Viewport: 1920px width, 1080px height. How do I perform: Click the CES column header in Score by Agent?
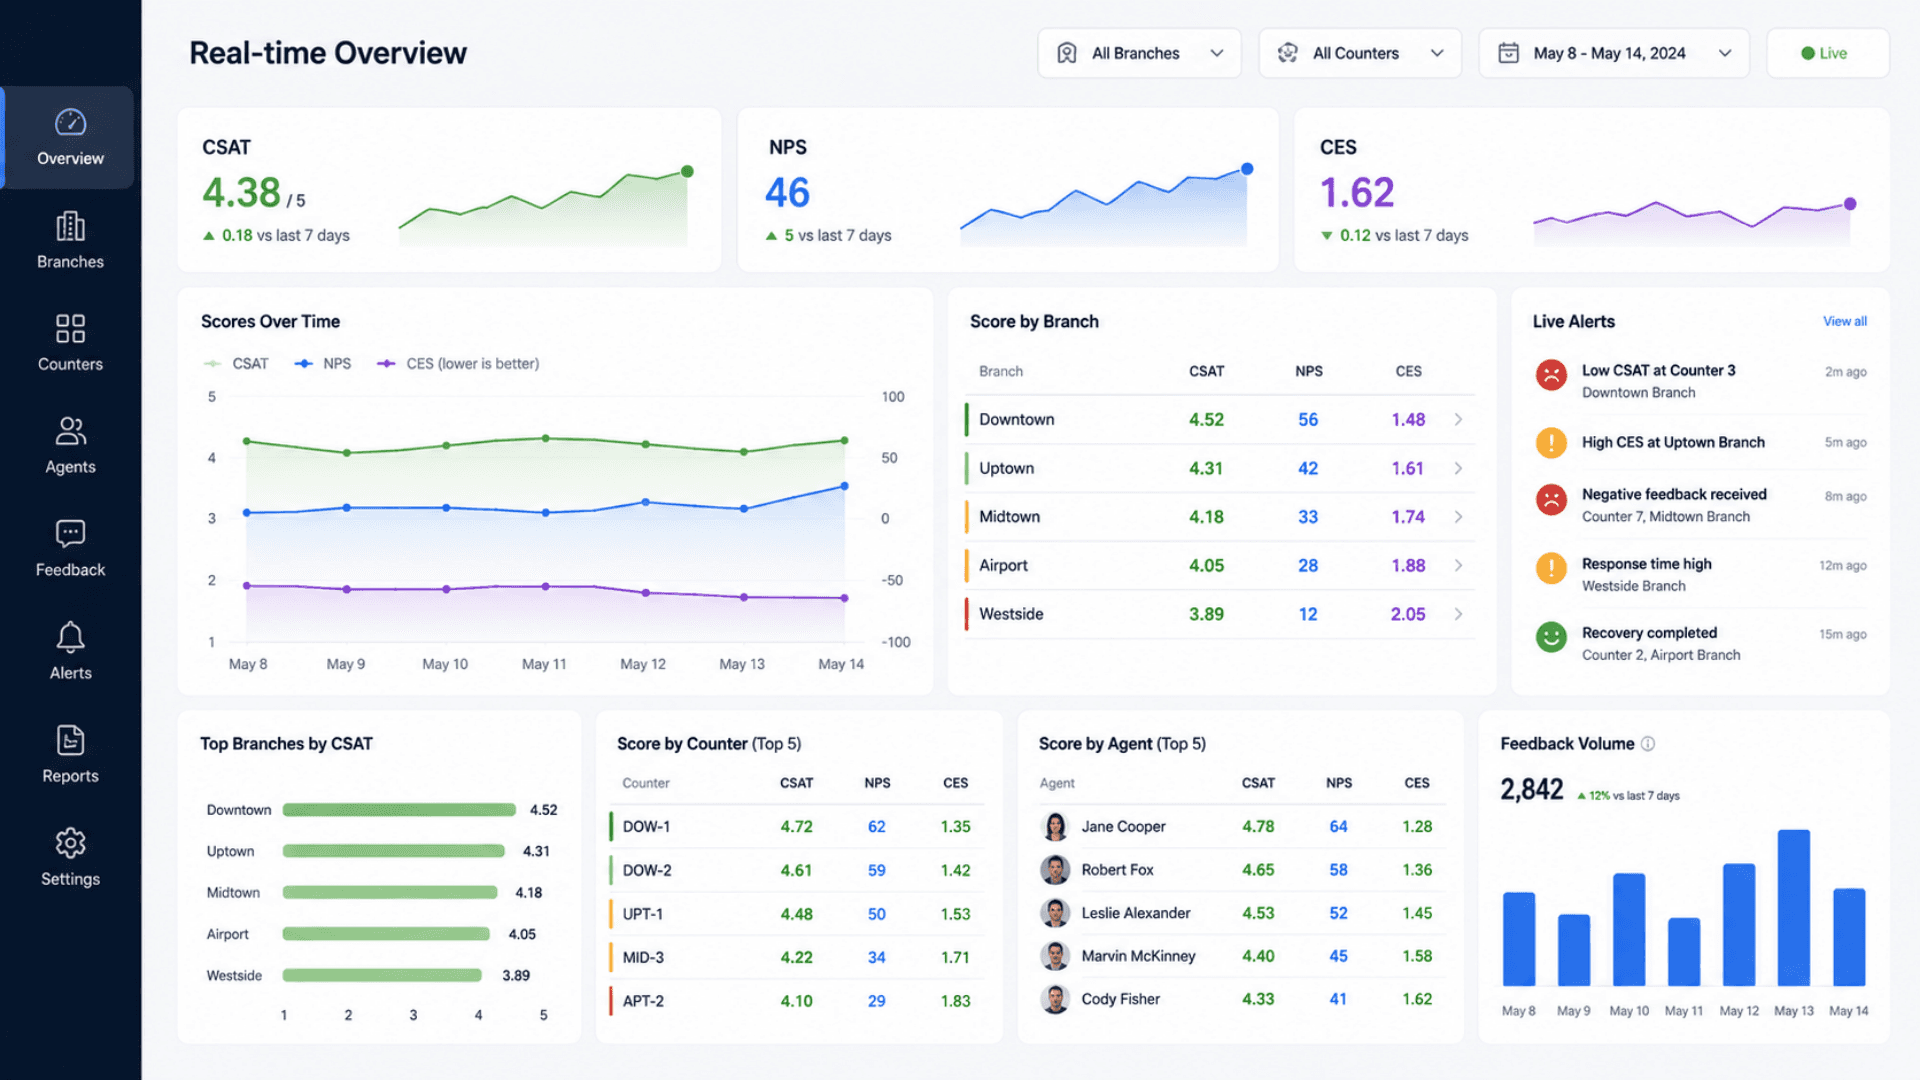[x=1417, y=783]
